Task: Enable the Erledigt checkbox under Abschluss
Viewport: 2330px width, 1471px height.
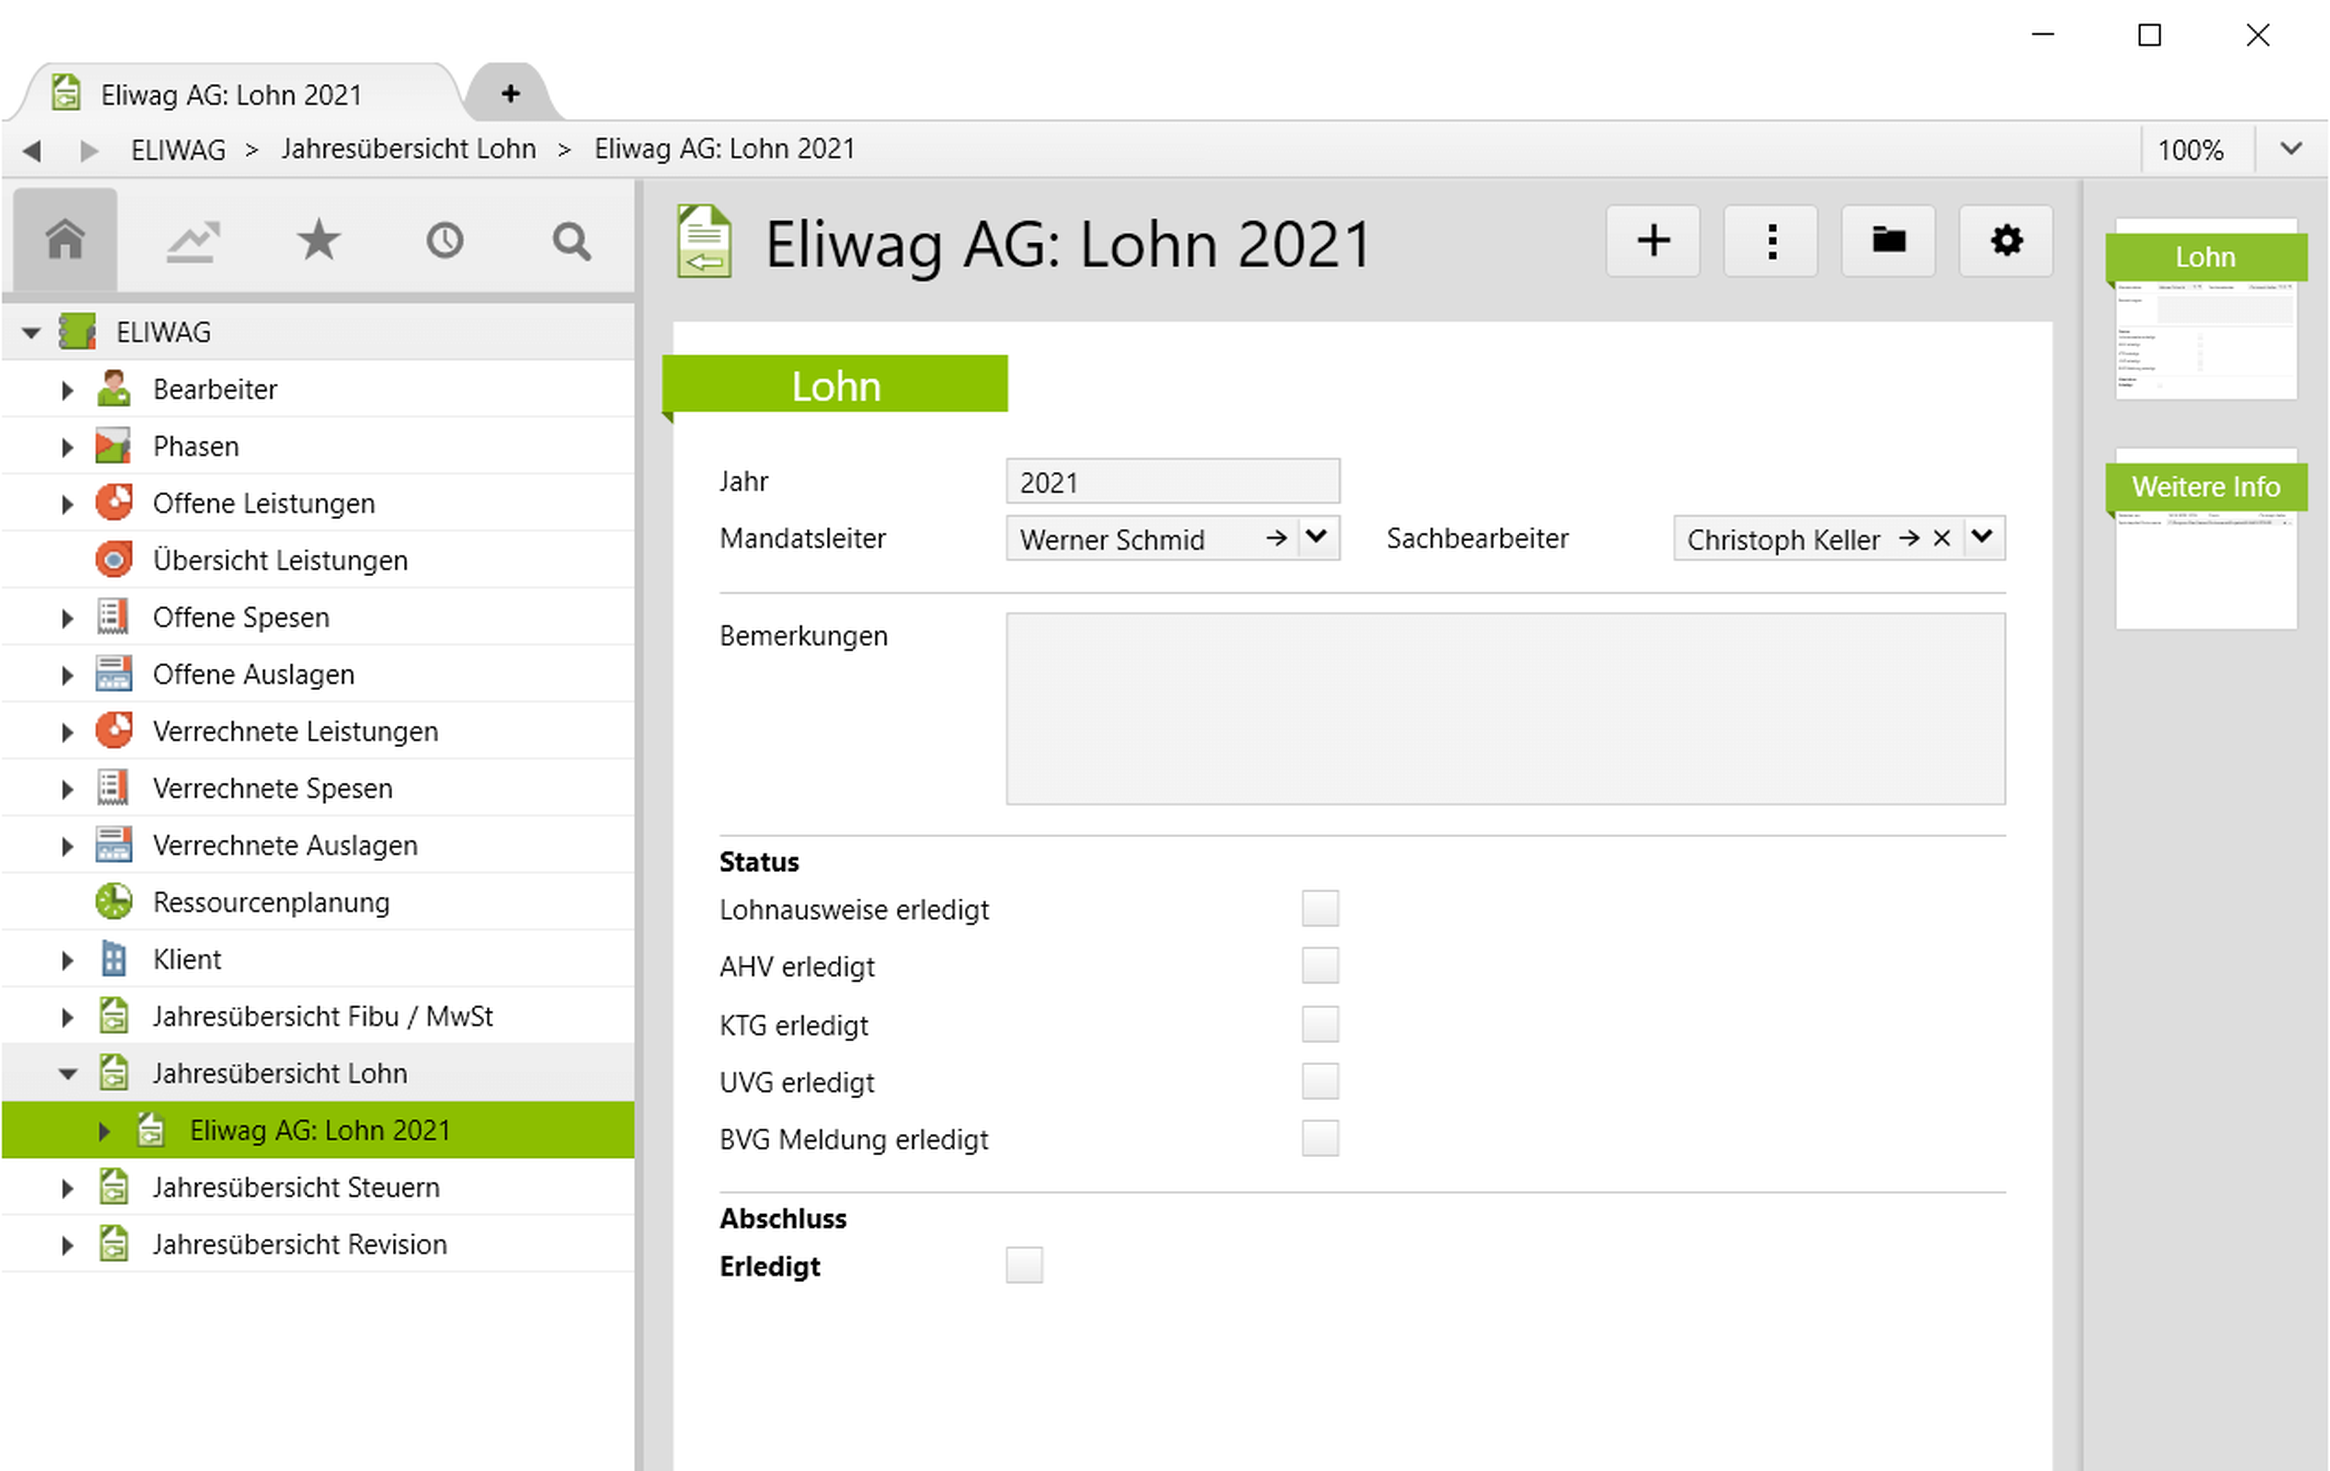Action: coord(1024,1265)
